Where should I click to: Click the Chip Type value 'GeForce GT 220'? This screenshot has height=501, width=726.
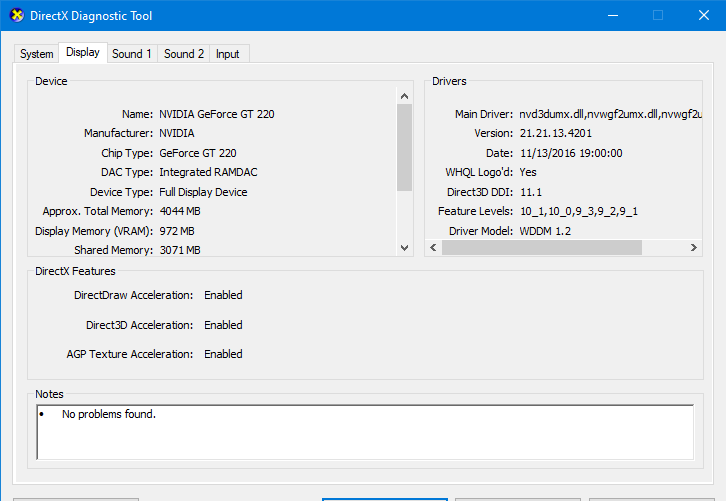pos(198,153)
